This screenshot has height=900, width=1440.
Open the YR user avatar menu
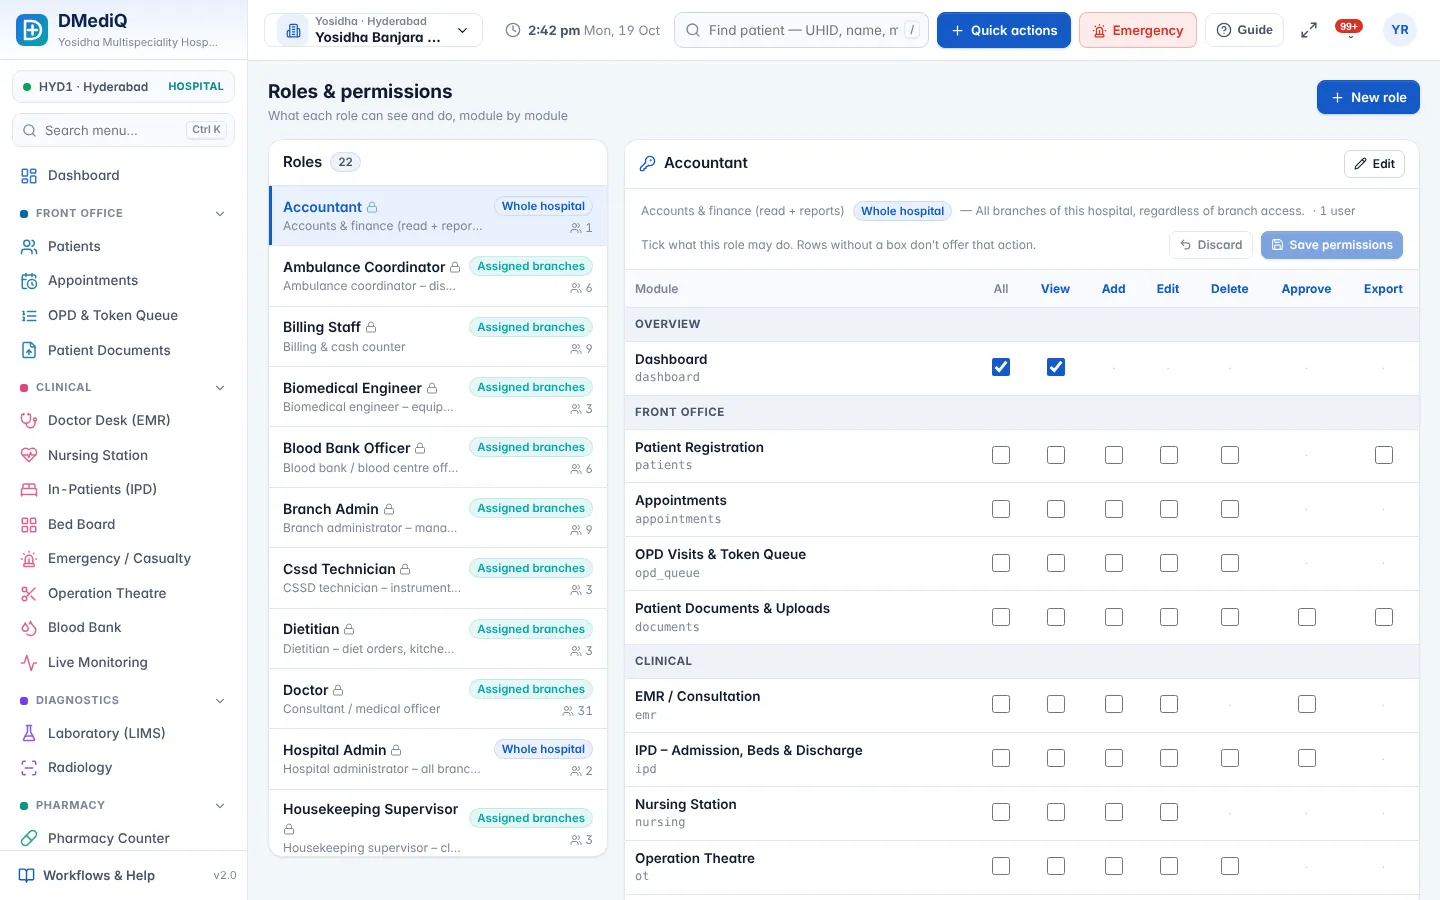1400,30
